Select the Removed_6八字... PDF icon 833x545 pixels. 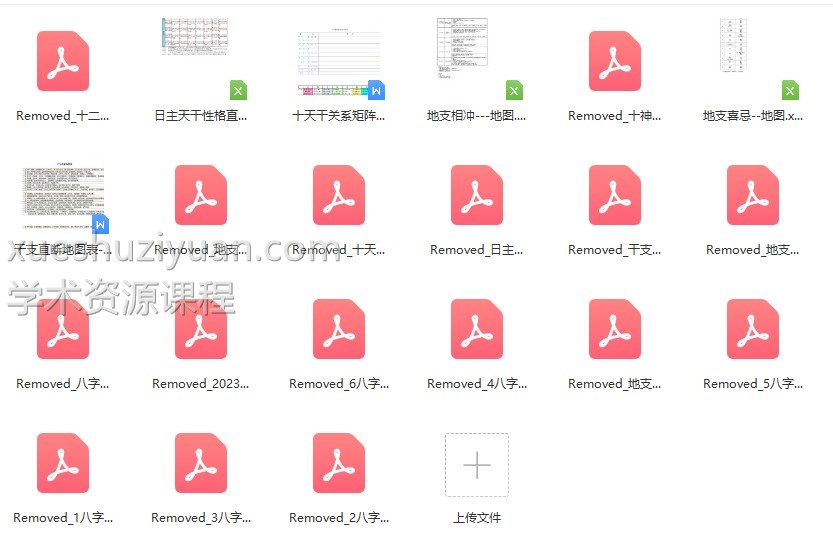tap(339, 329)
